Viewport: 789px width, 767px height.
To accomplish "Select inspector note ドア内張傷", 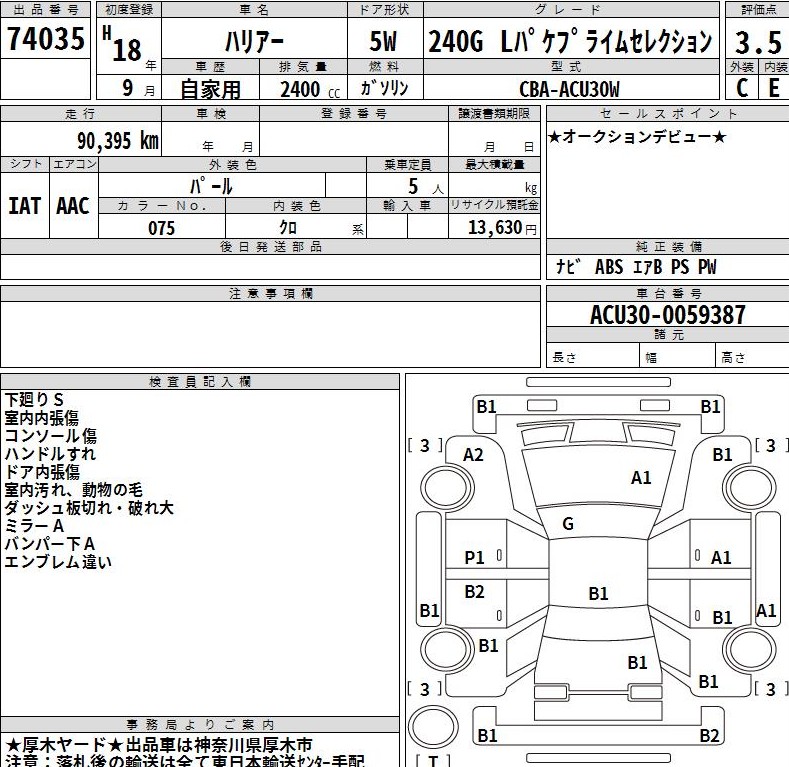I will tap(42, 472).
